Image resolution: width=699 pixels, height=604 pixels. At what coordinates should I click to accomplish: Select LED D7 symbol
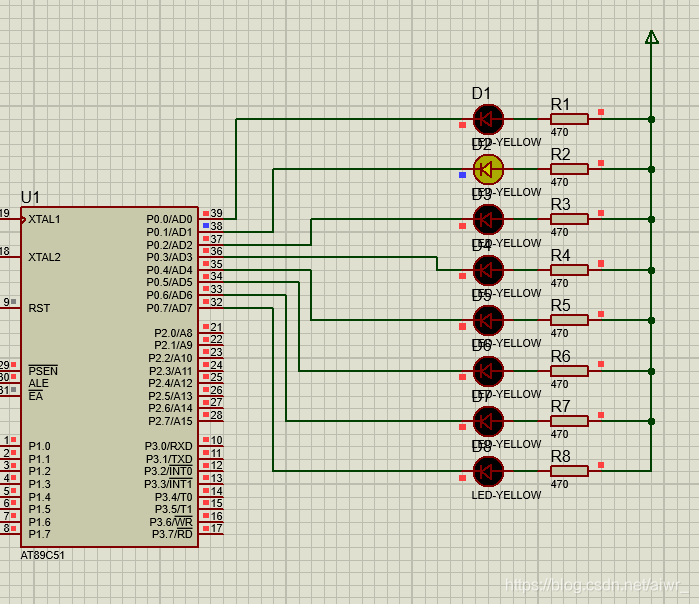[488, 421]
